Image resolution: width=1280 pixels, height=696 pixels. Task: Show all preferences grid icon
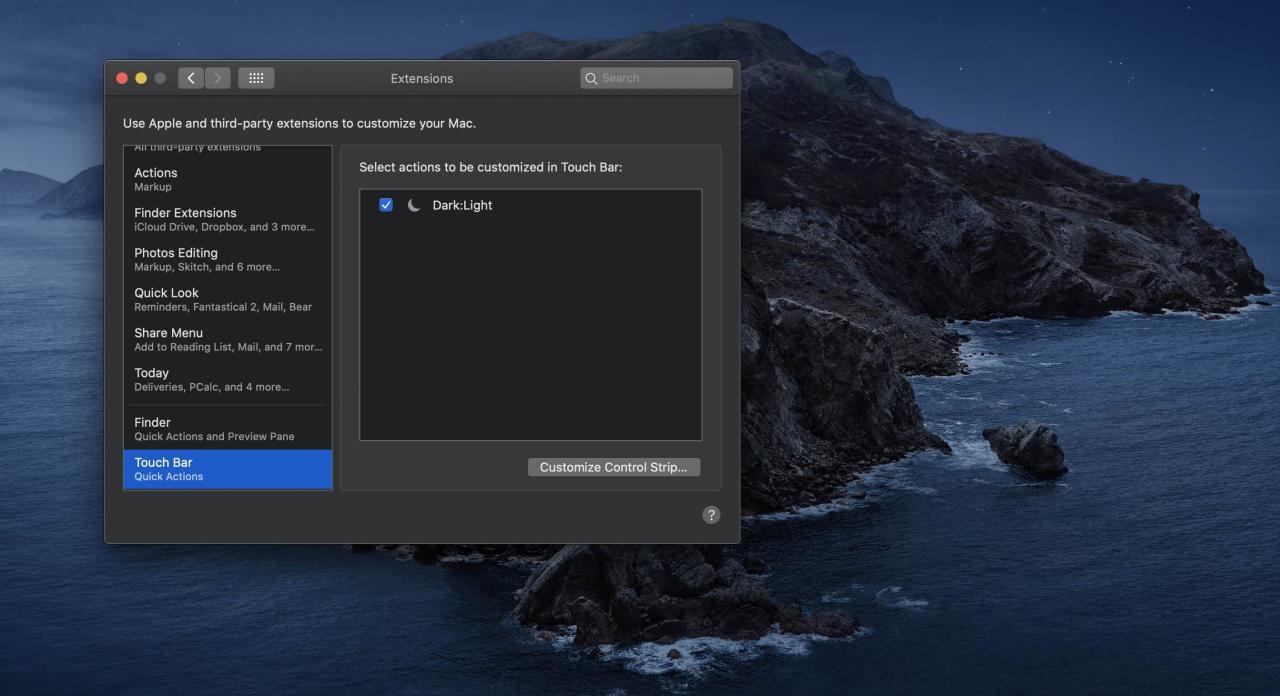pos(256,78)
